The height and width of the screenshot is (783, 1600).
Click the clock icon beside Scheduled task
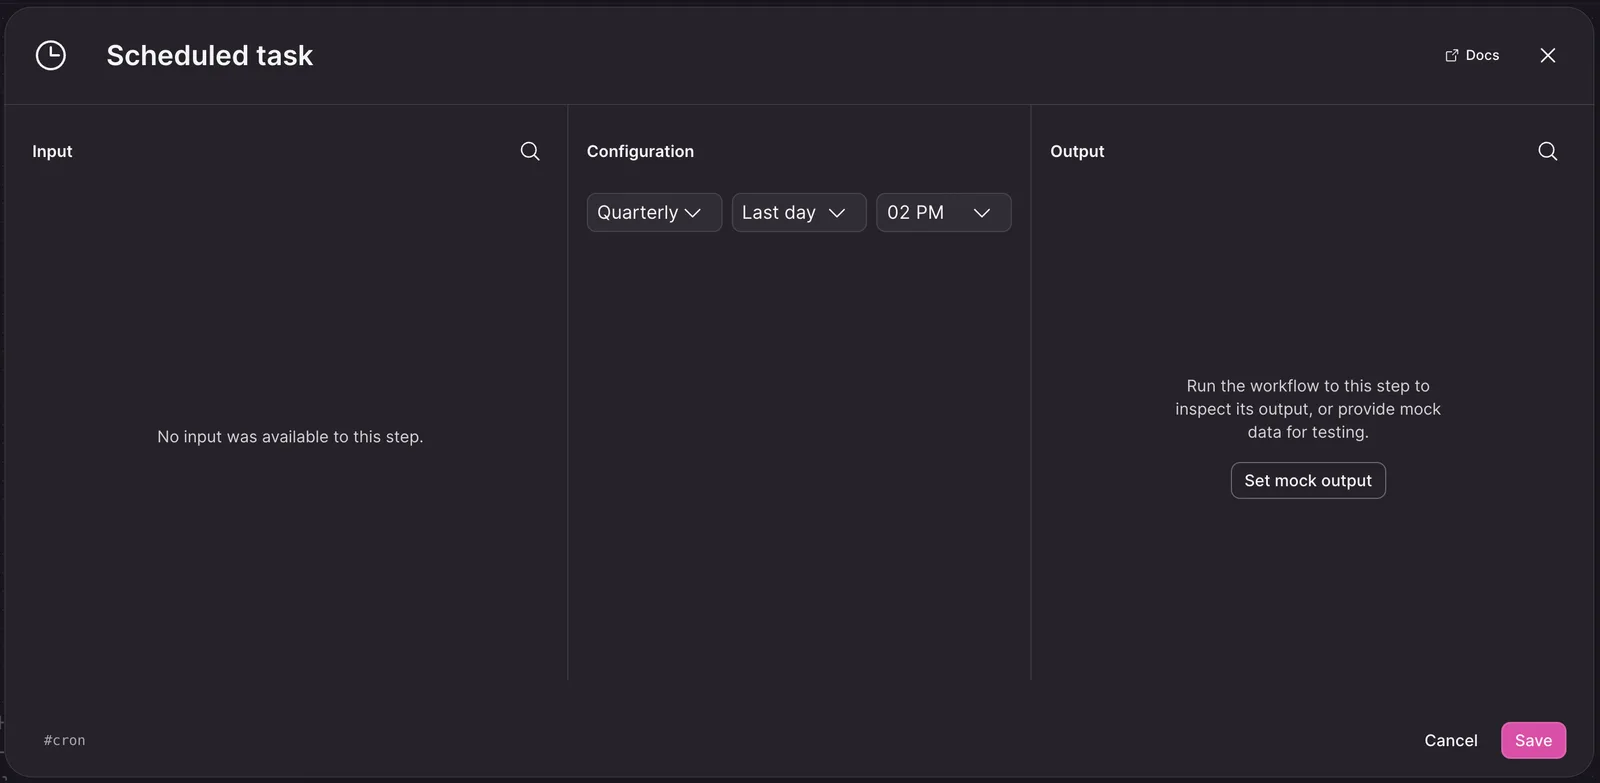(51, 55)
